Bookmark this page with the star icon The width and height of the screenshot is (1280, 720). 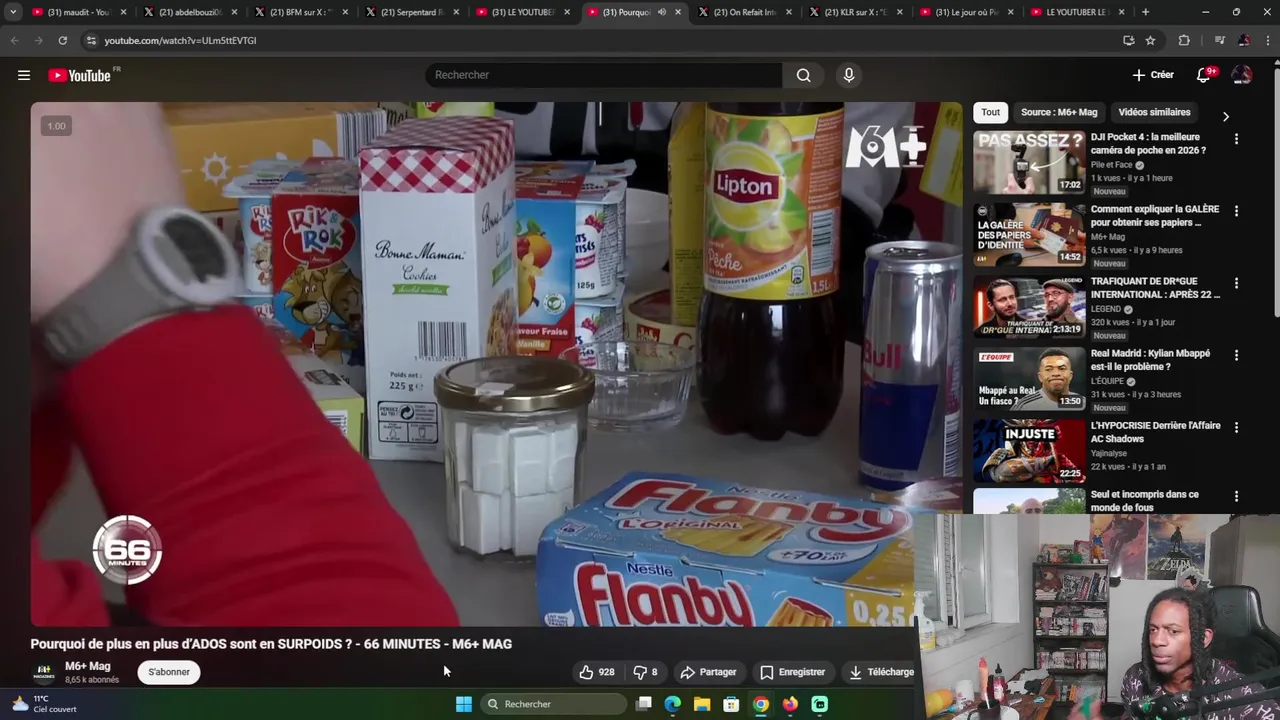pos(1151,40)
